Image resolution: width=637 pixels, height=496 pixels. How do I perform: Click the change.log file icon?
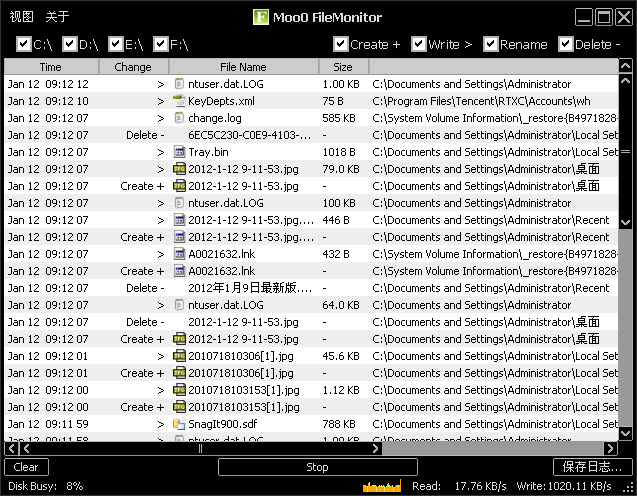coord(180,118)
